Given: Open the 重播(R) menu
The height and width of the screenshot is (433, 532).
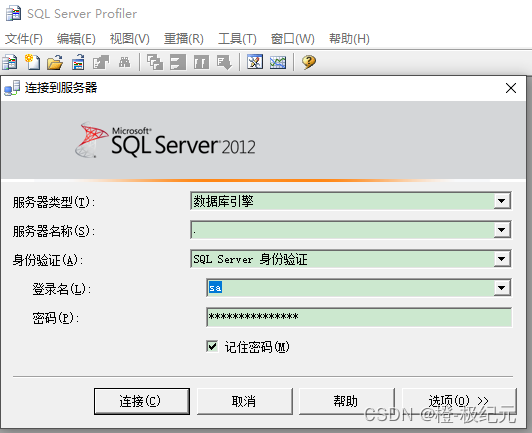Looking at the screenshot, I should [x=184, y=39].
